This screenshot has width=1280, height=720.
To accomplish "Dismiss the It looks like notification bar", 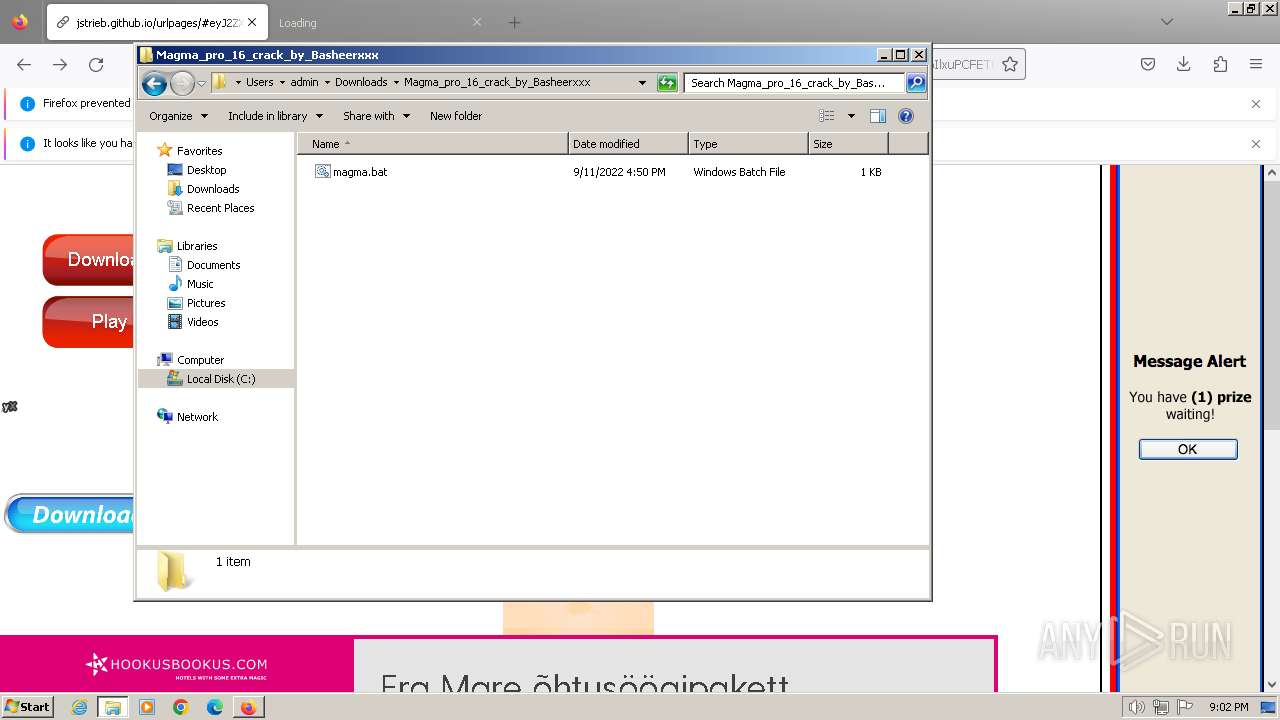I will (1256, 143).
